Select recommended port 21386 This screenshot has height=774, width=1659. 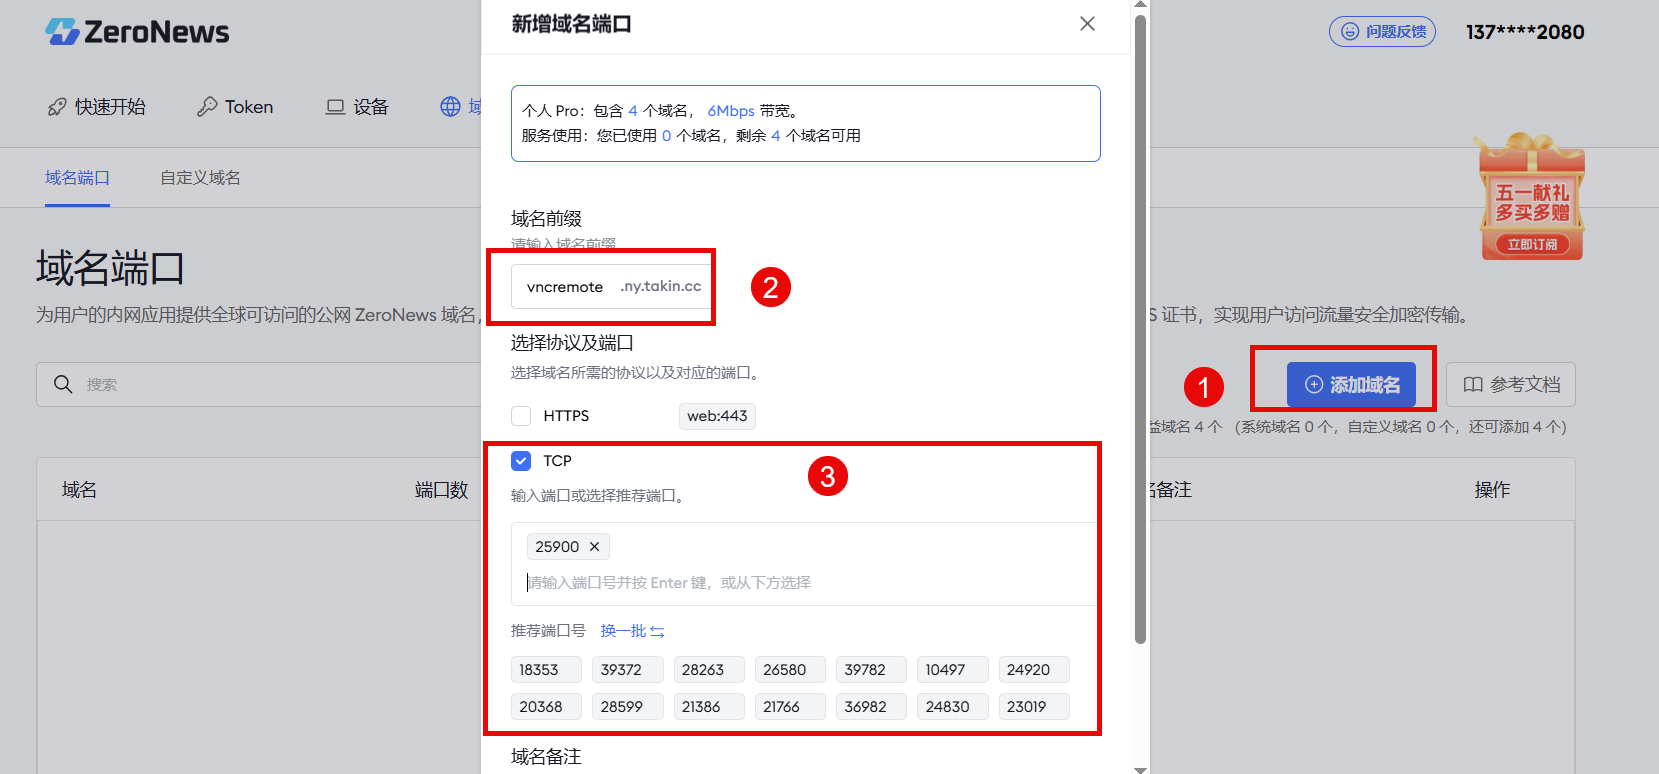pyautogui.click(x=709, y=707)
